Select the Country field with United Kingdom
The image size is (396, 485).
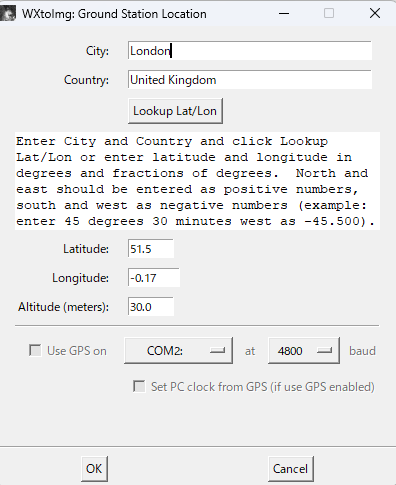[250, 80]
